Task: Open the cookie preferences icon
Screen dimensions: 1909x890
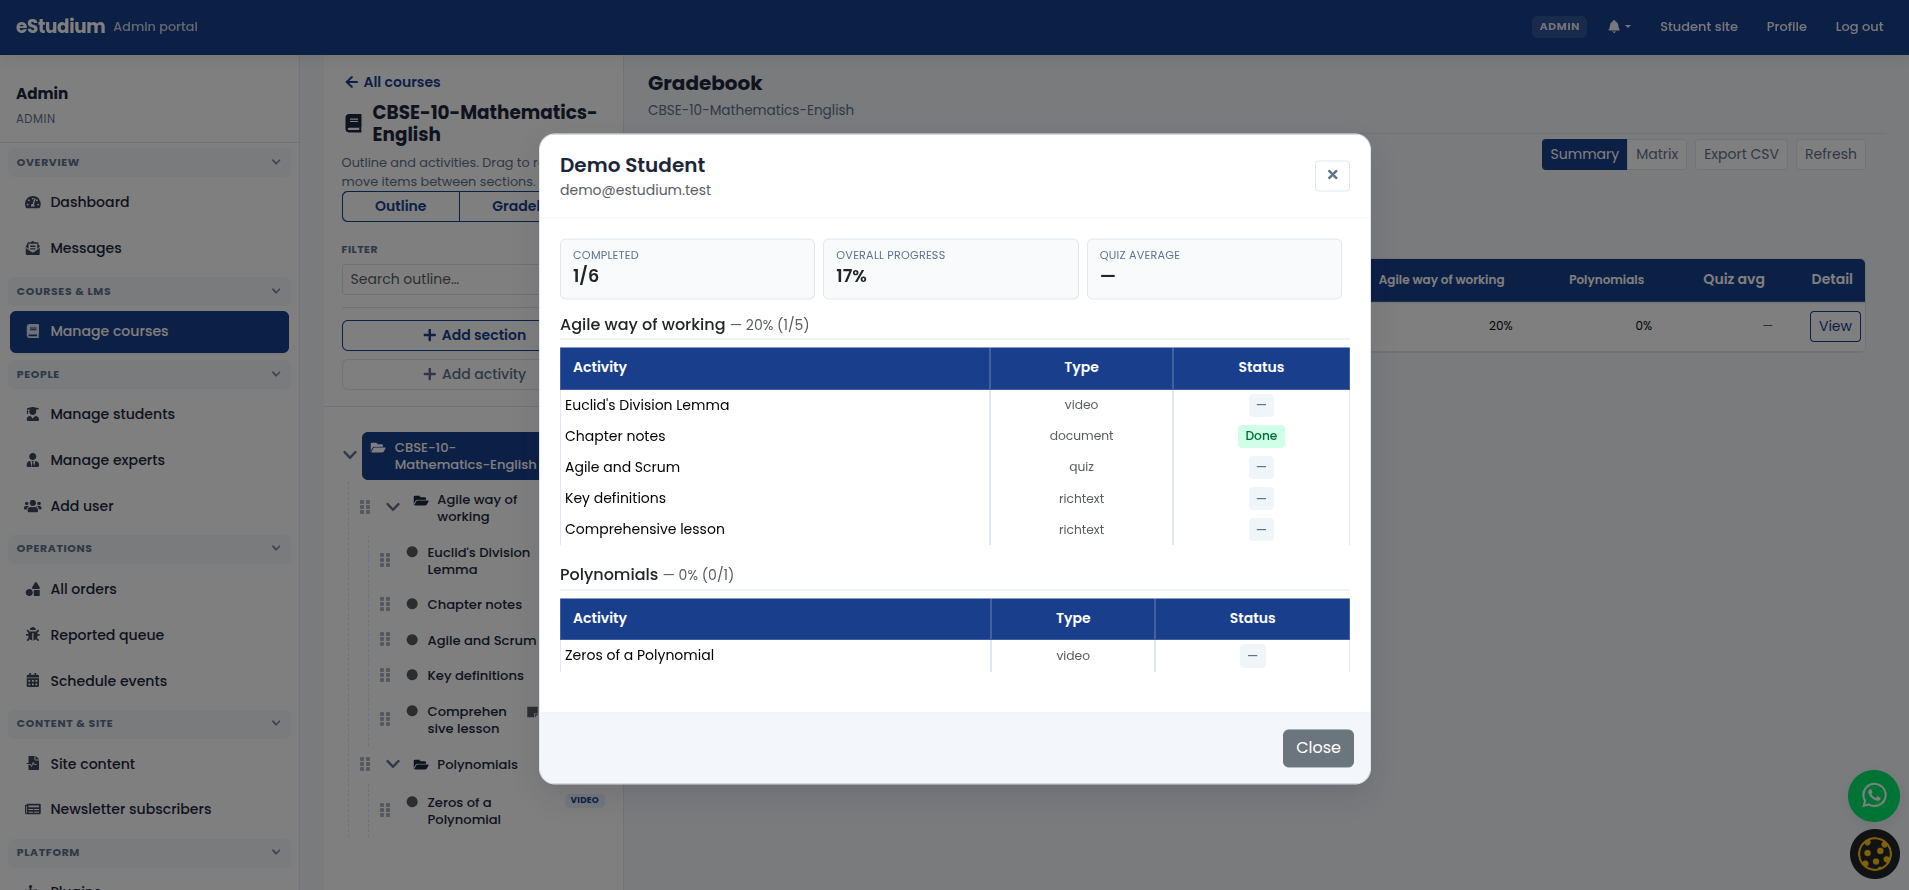Action: tap(1874, 855)
